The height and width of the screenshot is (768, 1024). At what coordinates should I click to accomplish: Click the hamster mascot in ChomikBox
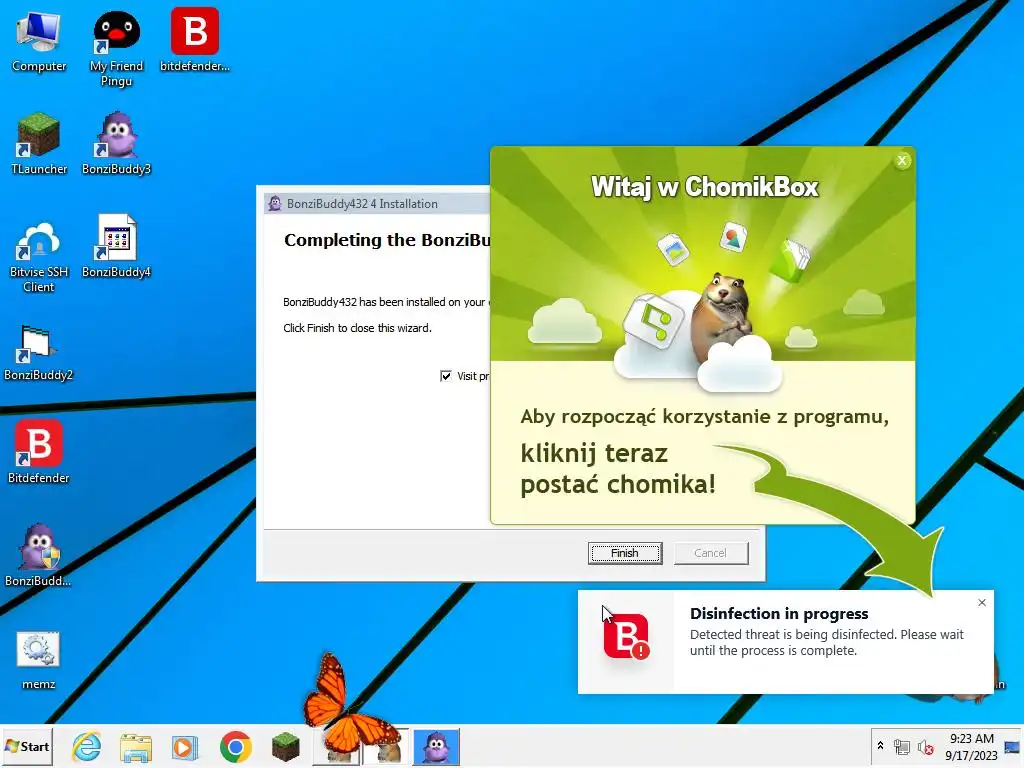coord(722,315)
